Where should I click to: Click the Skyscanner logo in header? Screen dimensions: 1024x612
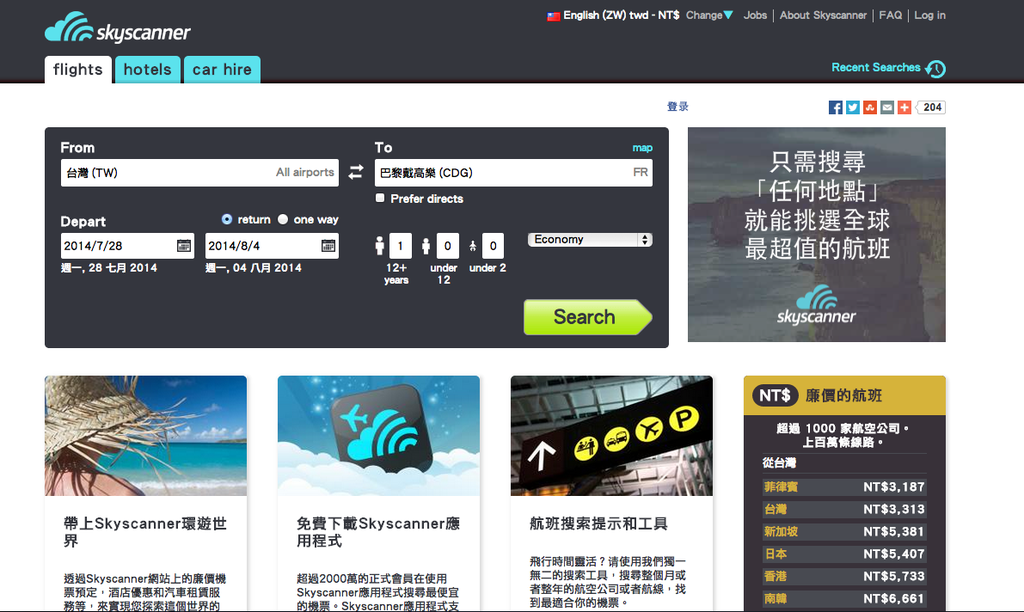[118, 28]
